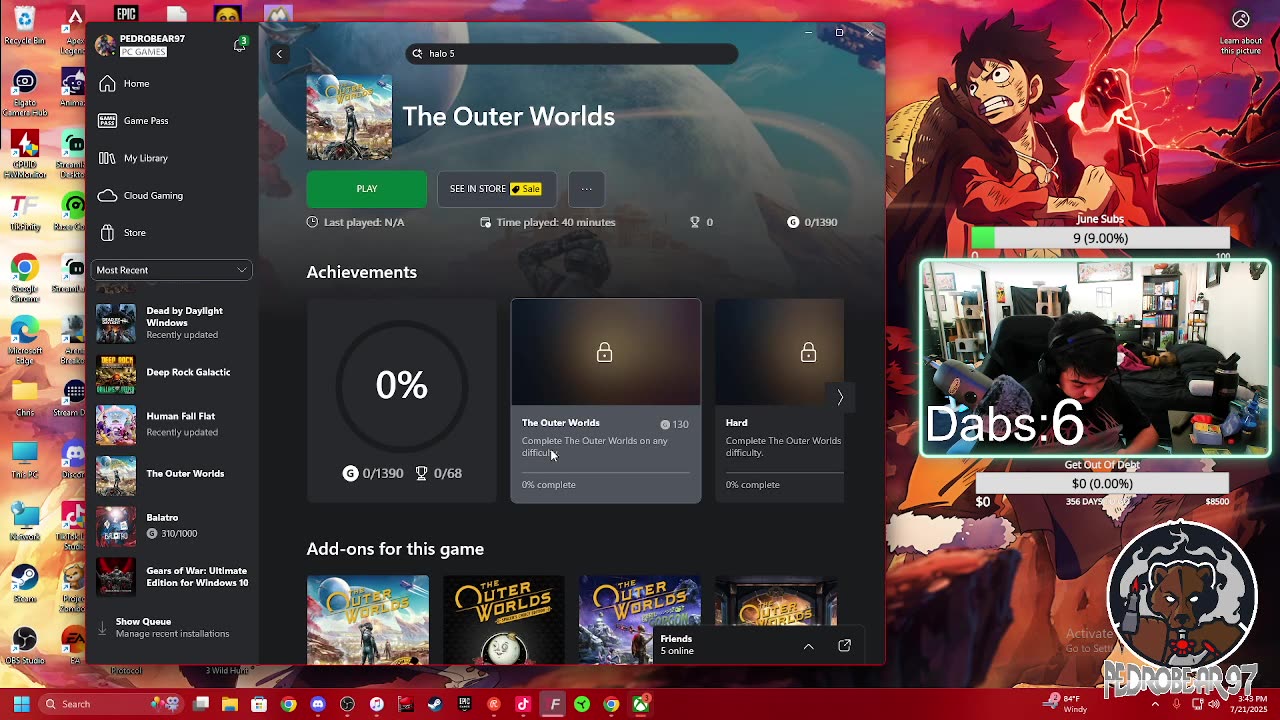This screenshot has height=720, width=1280.
Task: Open the more options ellipsis button
Action: coord(587,189)
